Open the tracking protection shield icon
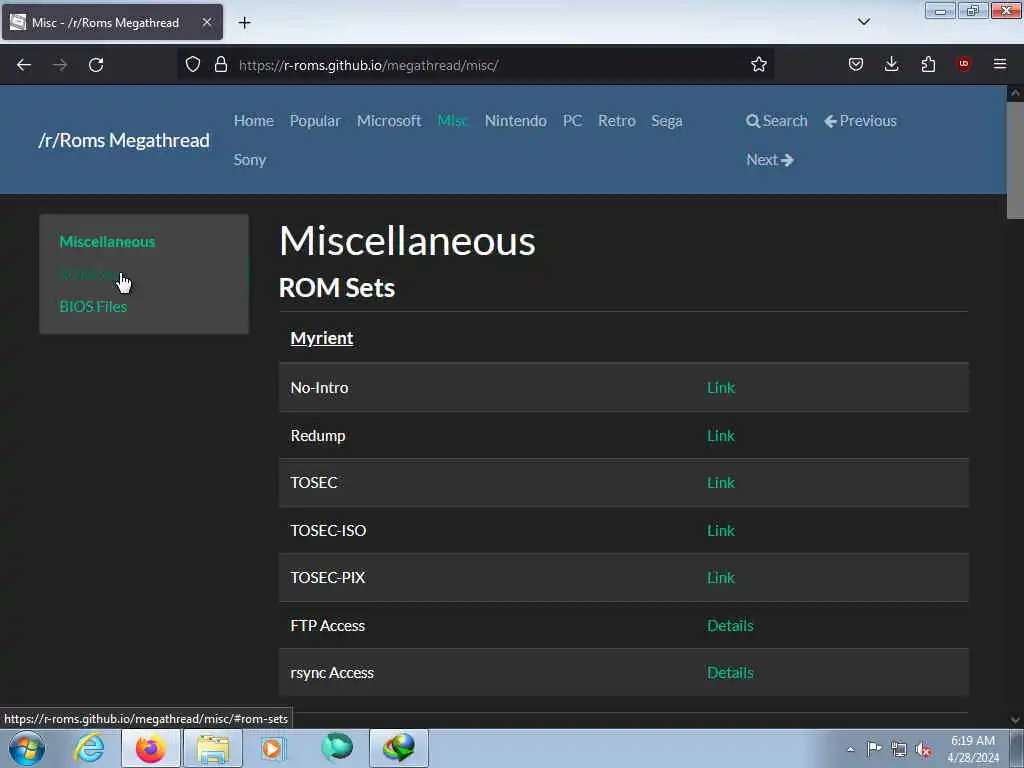The image size is (1024, 768). coord(193,65)
